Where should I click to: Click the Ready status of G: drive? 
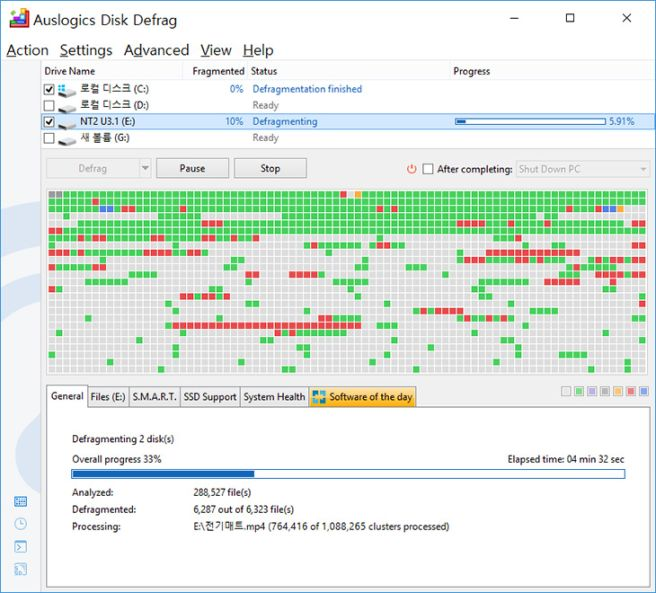(265, 138)
